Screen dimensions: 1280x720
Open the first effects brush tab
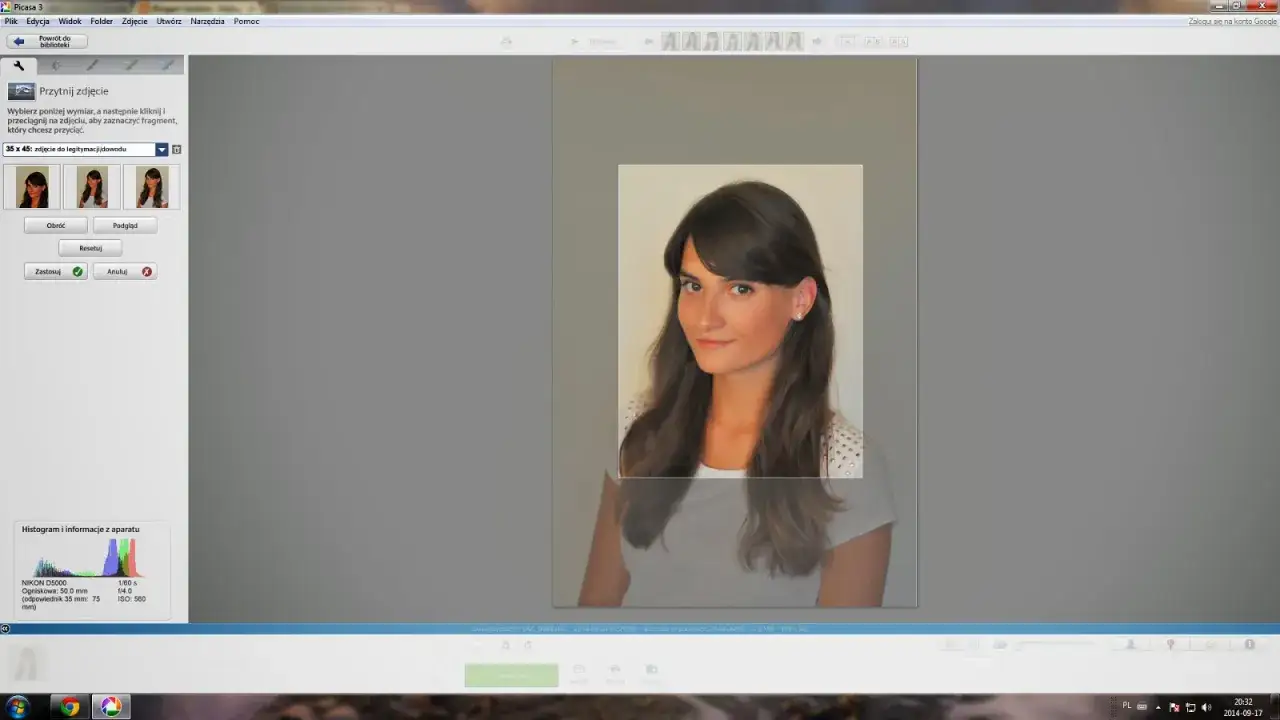[x=92, y=64]
